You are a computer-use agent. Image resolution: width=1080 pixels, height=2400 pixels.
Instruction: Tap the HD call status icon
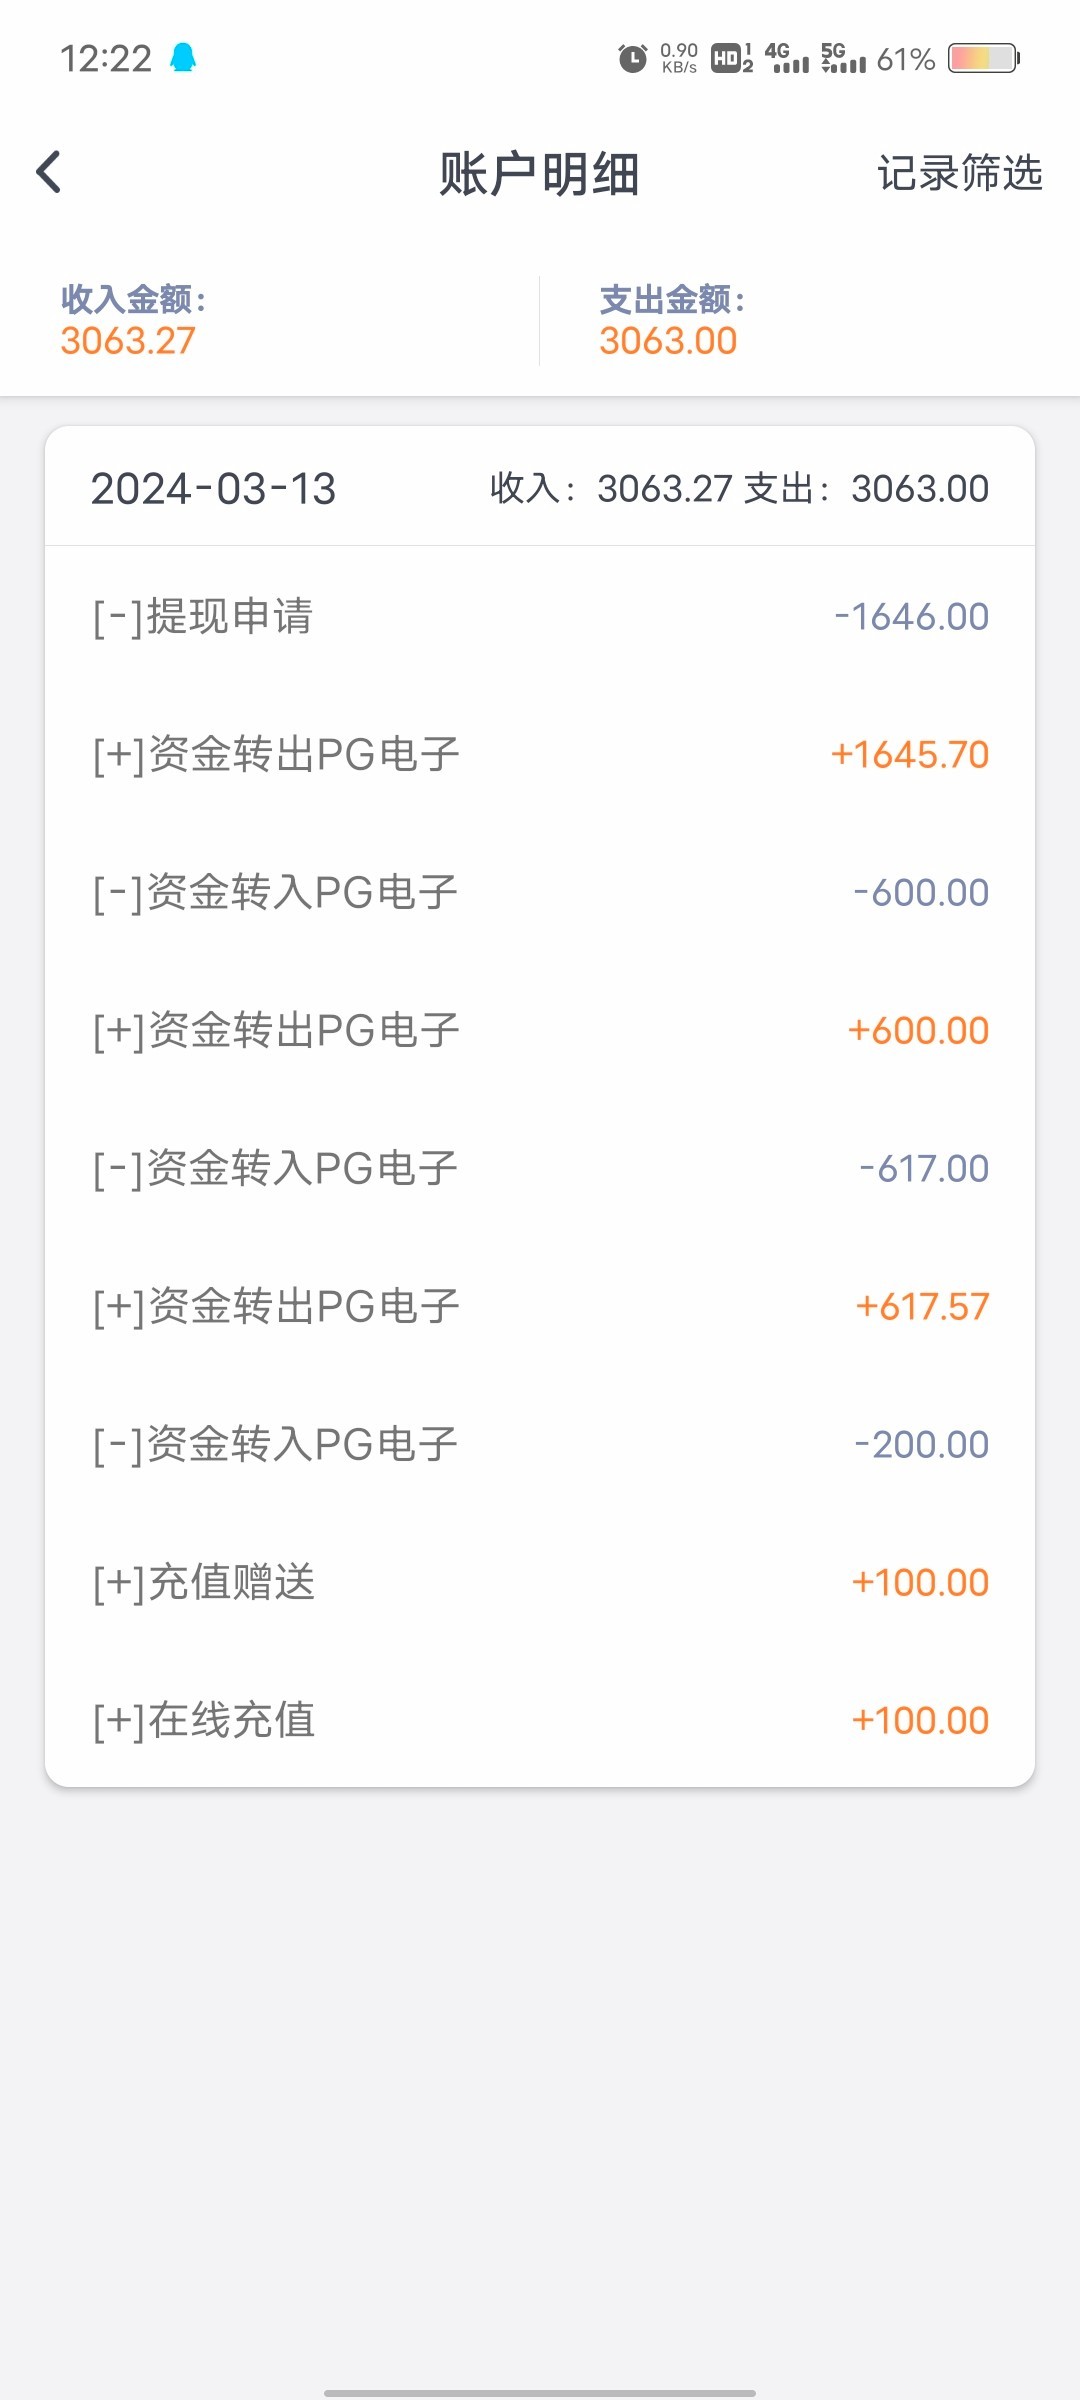coord(731,59)
